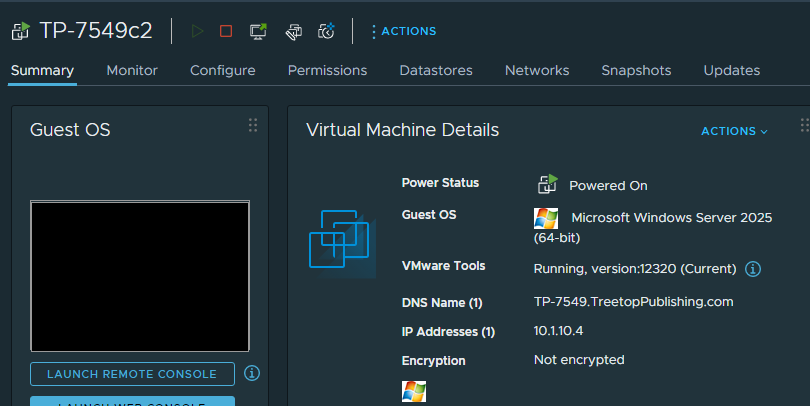Click Windows logo beside Microsoft Windows Server 2025

(546, 218)
